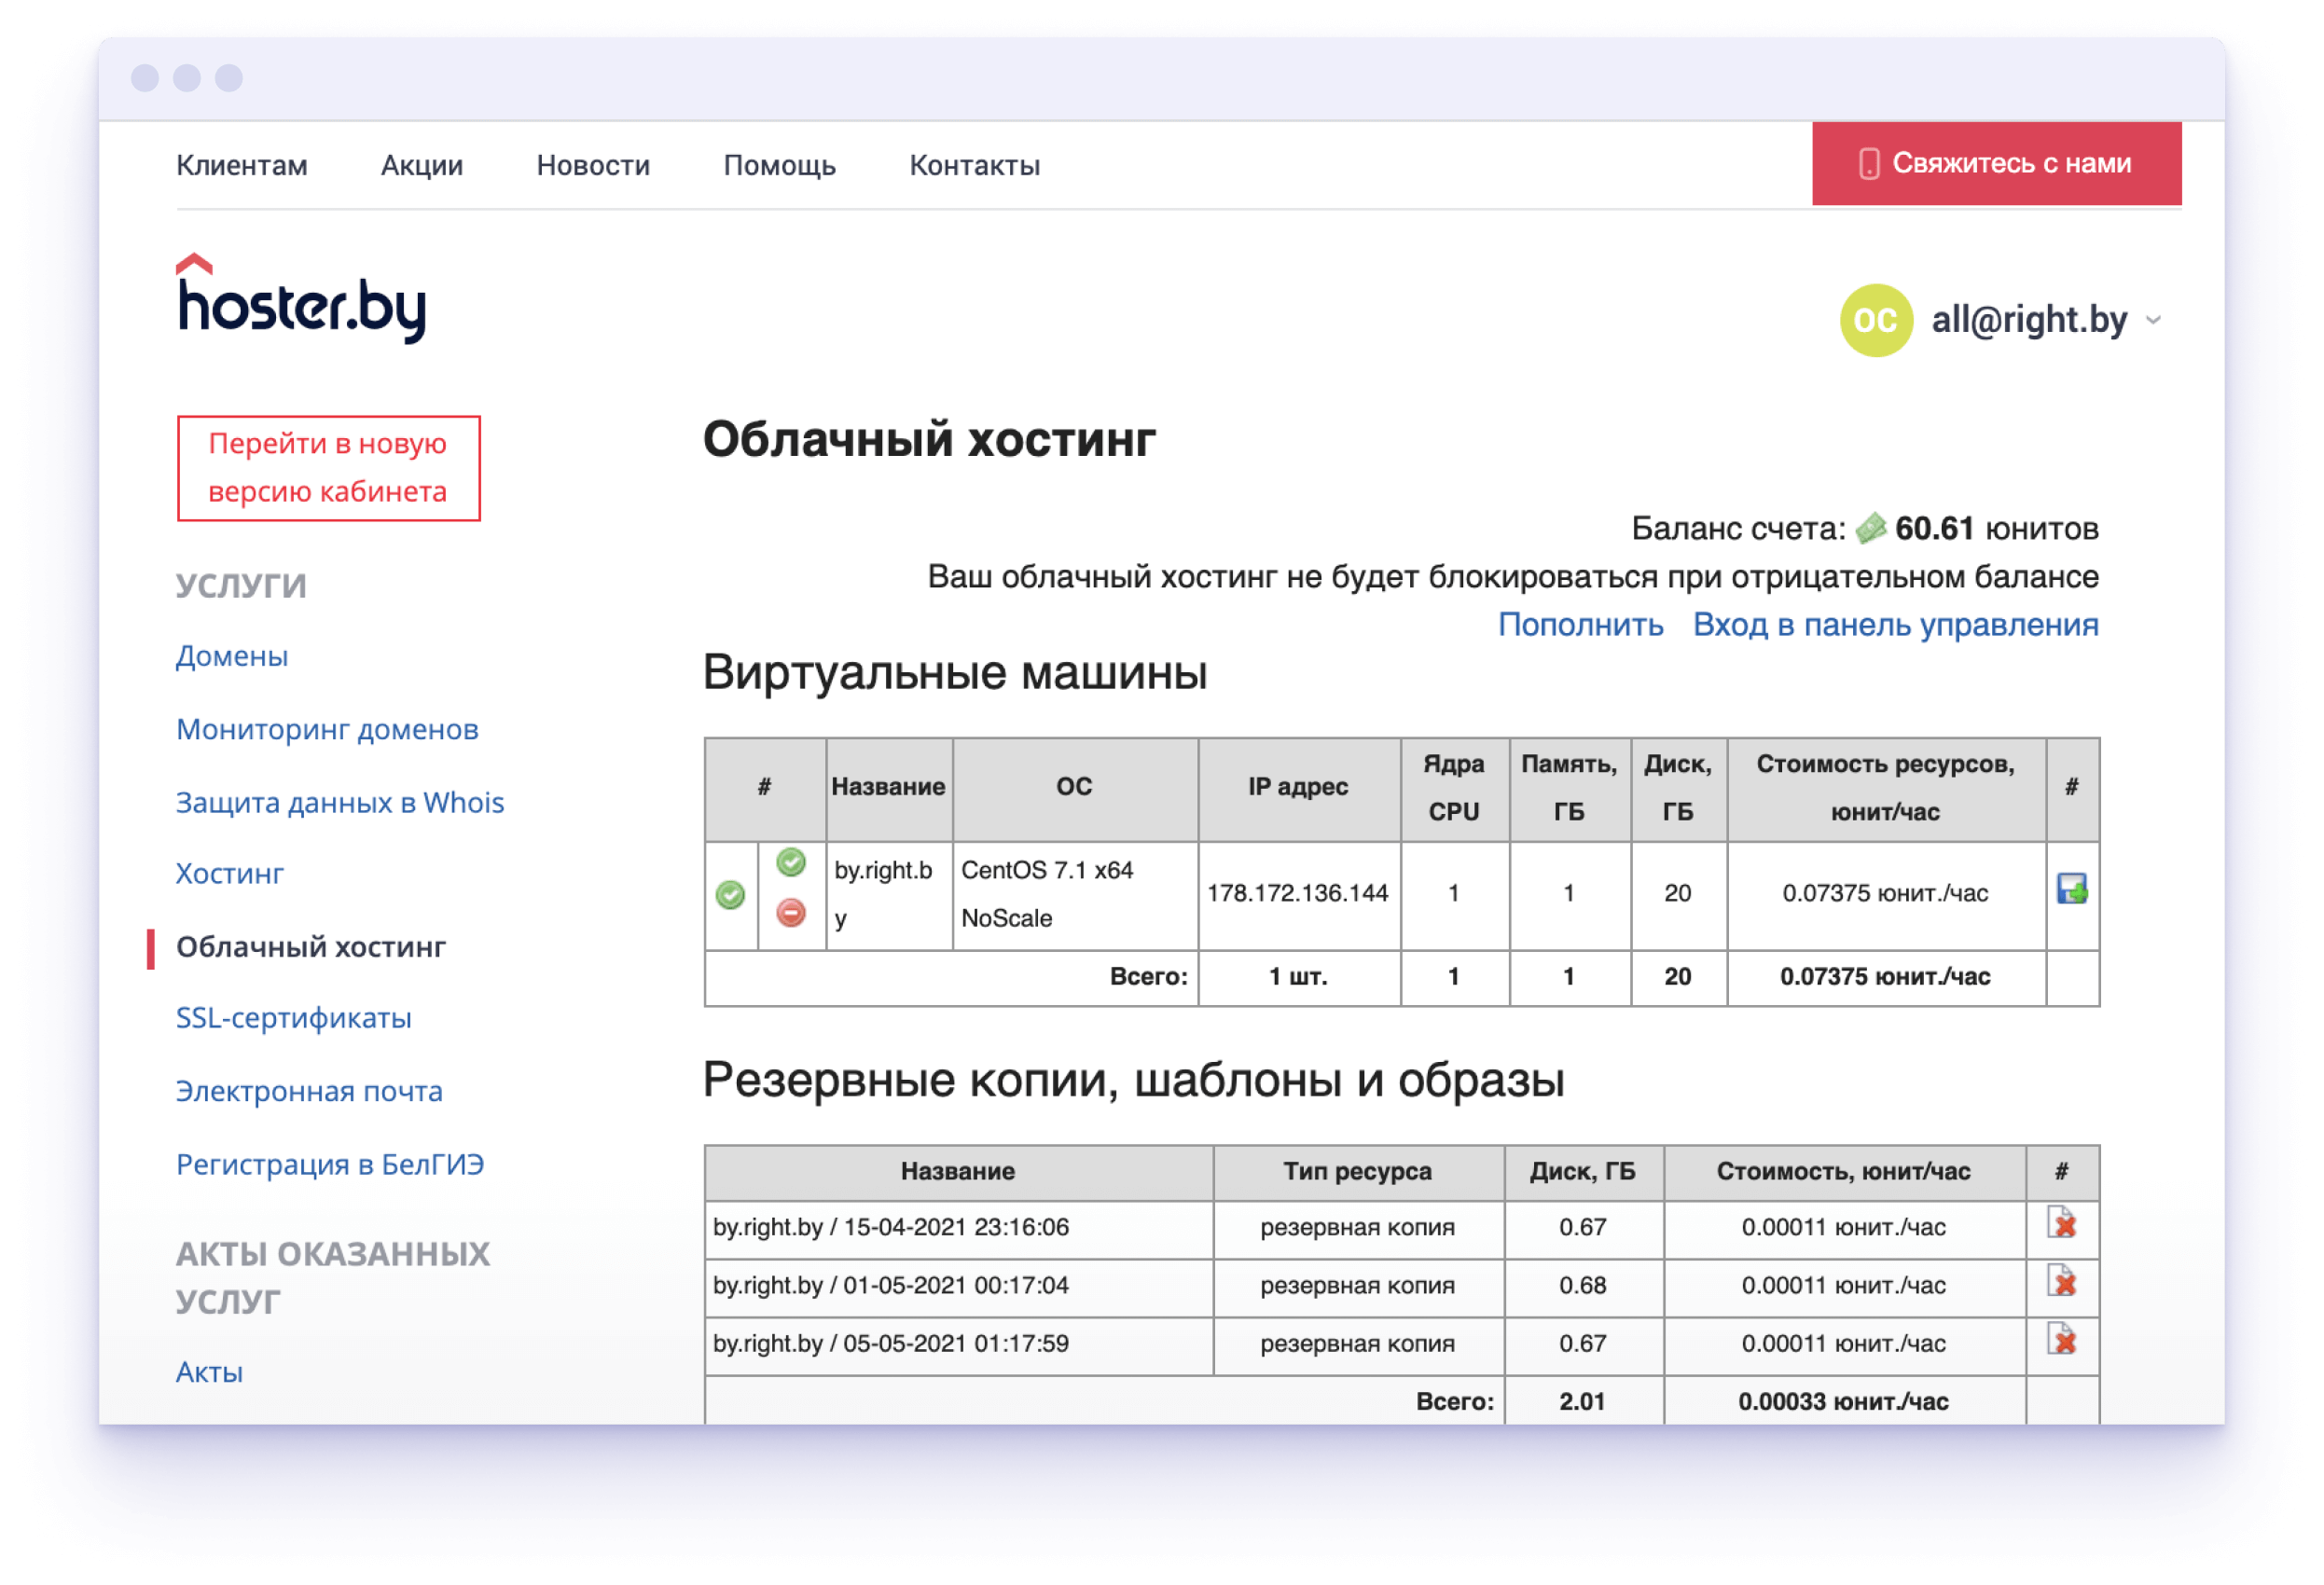Click the balance value 60.61
The height and width of the screenshot is (1585, 2324).
(x=1933, y=528)
